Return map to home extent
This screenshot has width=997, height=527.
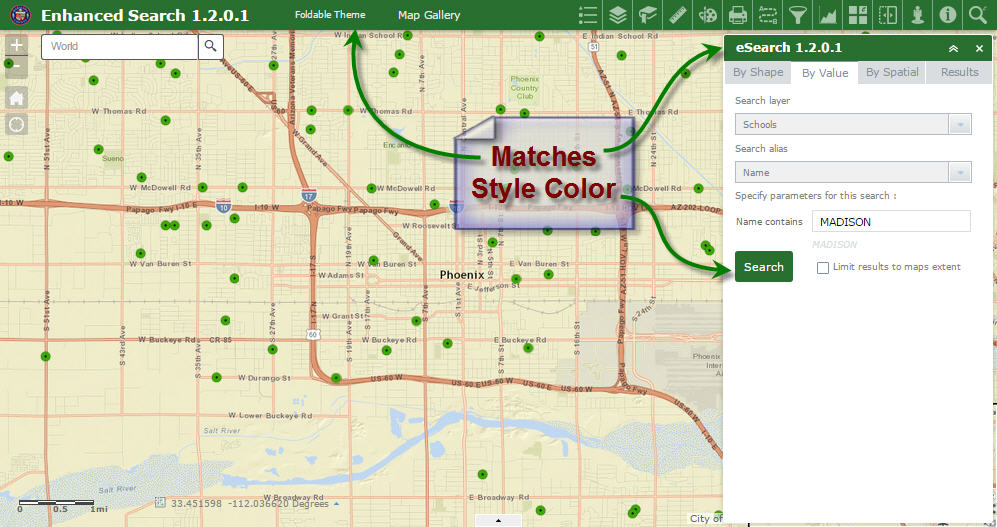(17, 98)
